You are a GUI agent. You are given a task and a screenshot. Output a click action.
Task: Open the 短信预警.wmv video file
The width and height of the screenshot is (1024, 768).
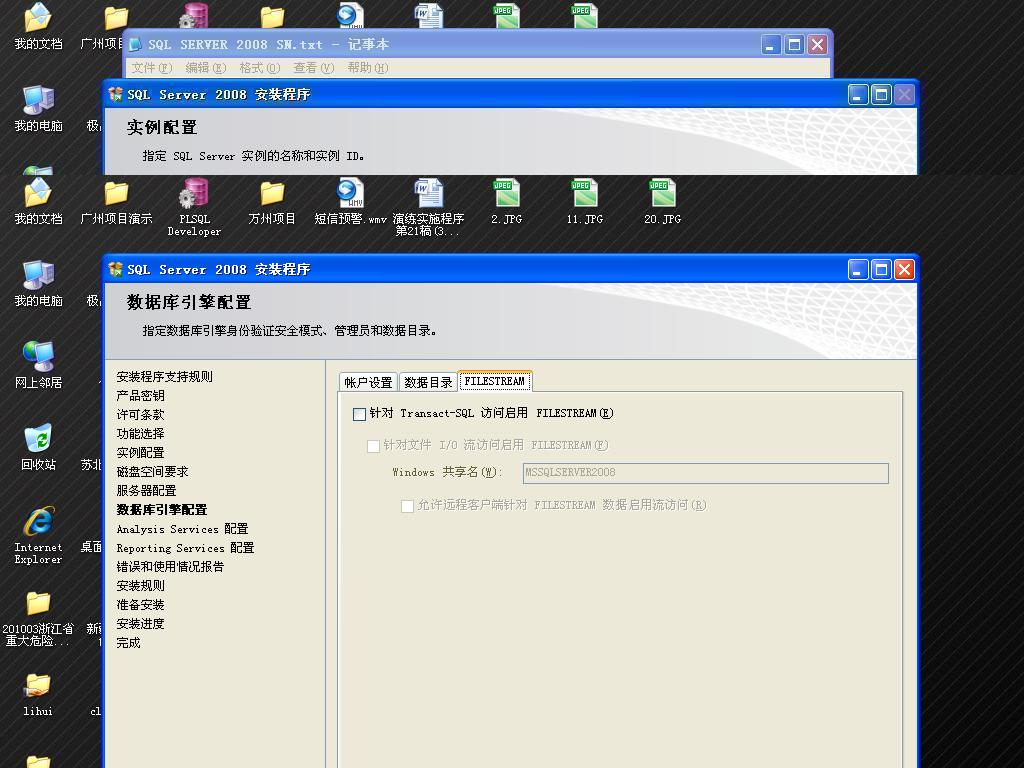(350, 195)
